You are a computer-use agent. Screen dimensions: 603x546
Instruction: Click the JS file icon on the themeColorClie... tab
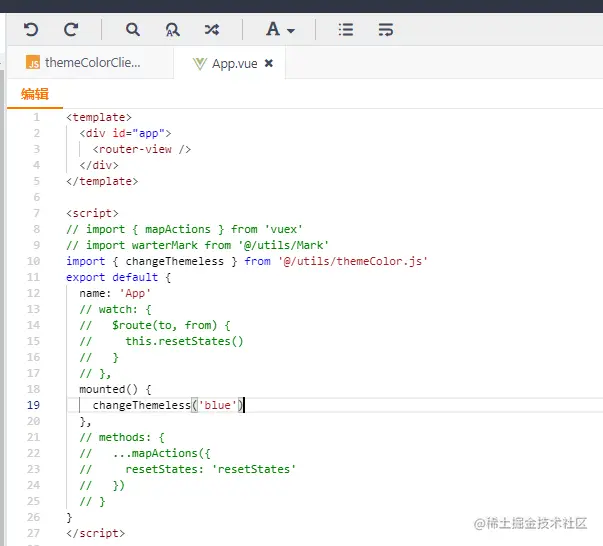click(x=33, y=62)
